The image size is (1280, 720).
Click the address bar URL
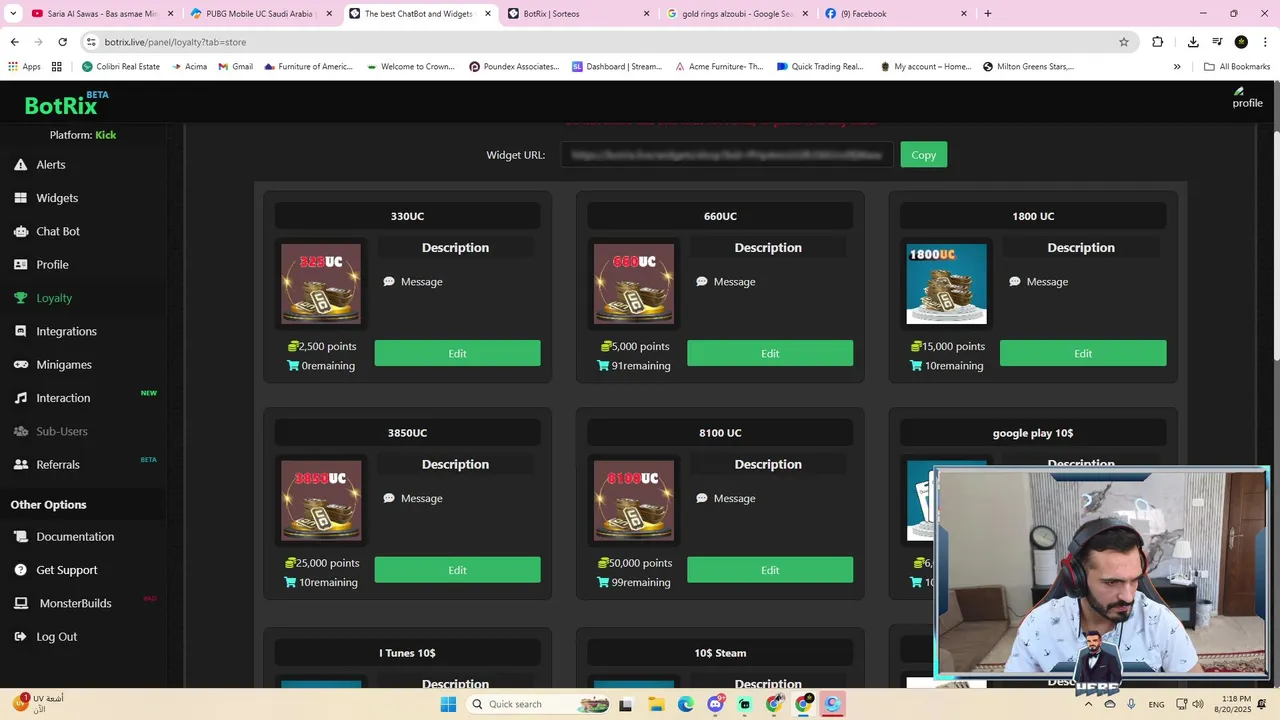click(175, 42)
